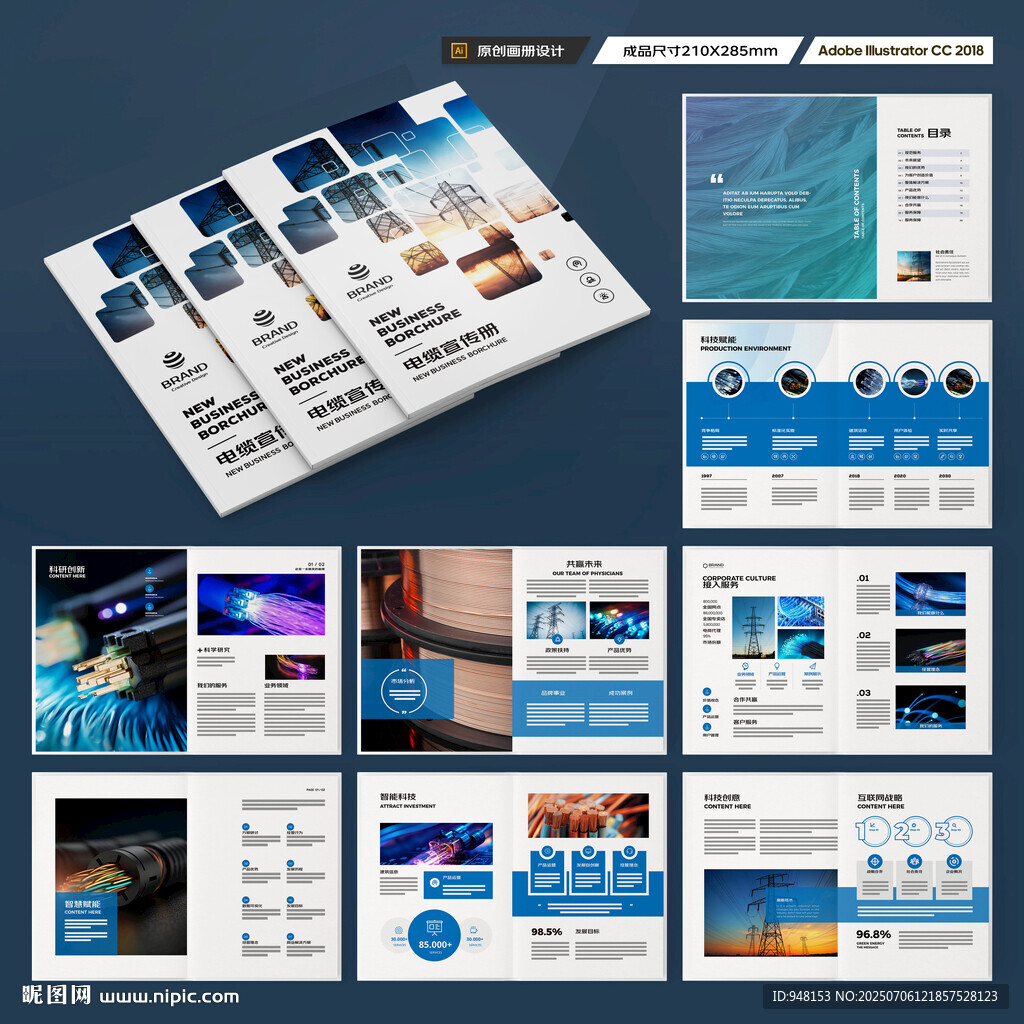The image size is (1024, 1024).
Task: Click the presentation board icon above 85.000+
Action: (434, 927)
